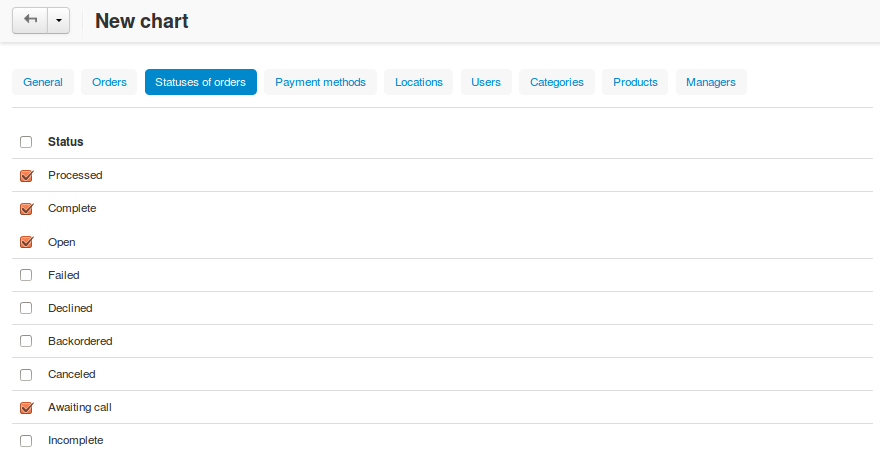Click the Awaiting call label
The height and width of the screenshot is (455, 880).
coord(80,407)
